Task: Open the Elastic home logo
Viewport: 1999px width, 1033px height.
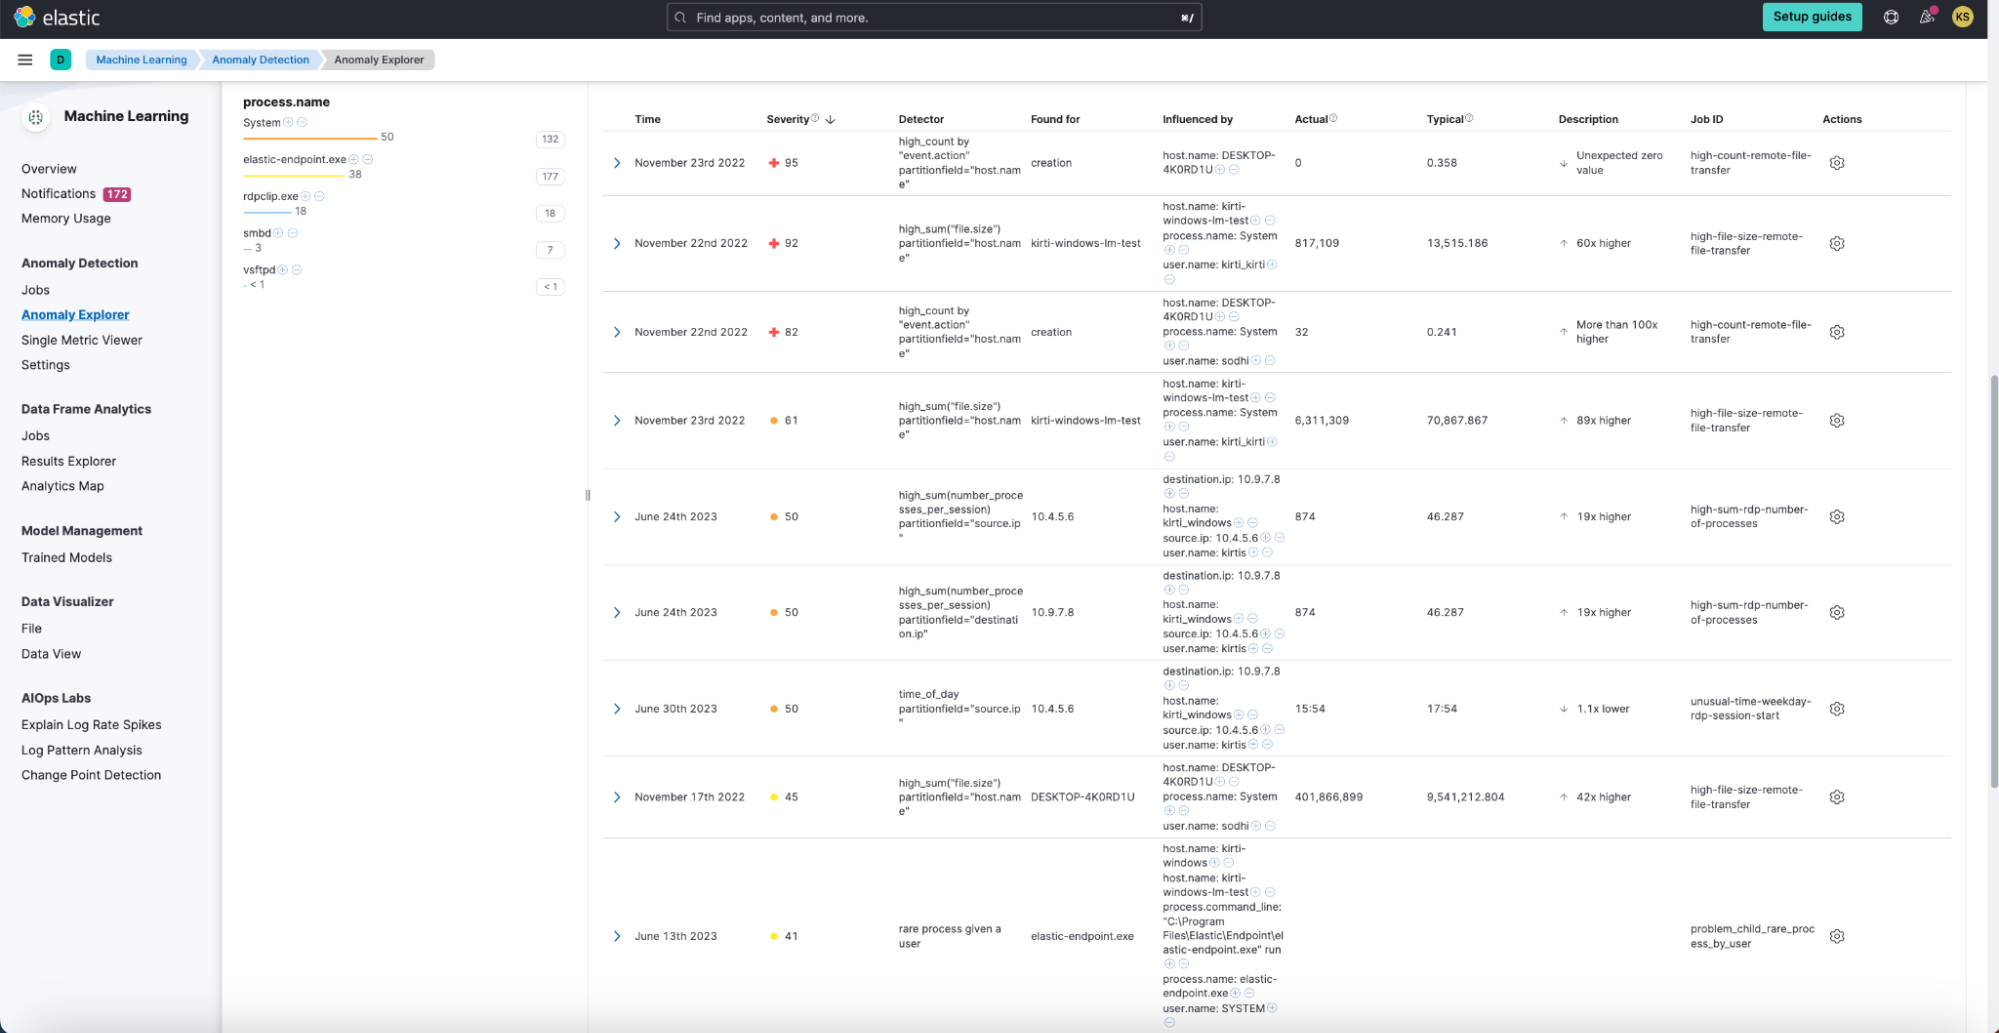Action: tap(57, 17)
